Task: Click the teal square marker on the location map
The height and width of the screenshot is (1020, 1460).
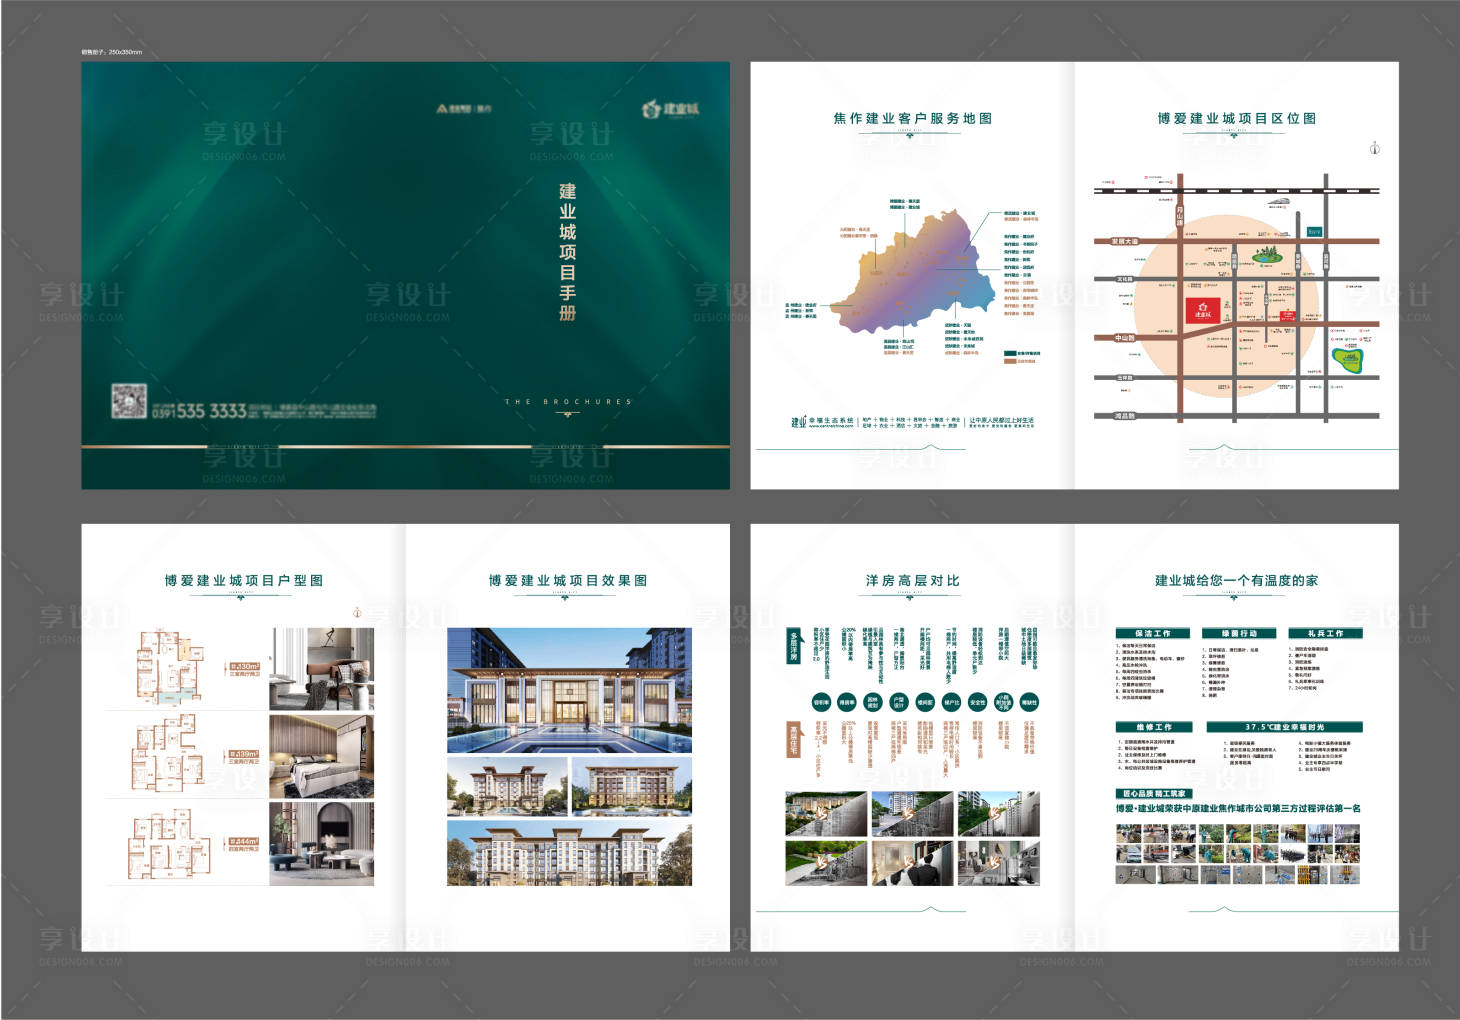Action: [1314, 231]
